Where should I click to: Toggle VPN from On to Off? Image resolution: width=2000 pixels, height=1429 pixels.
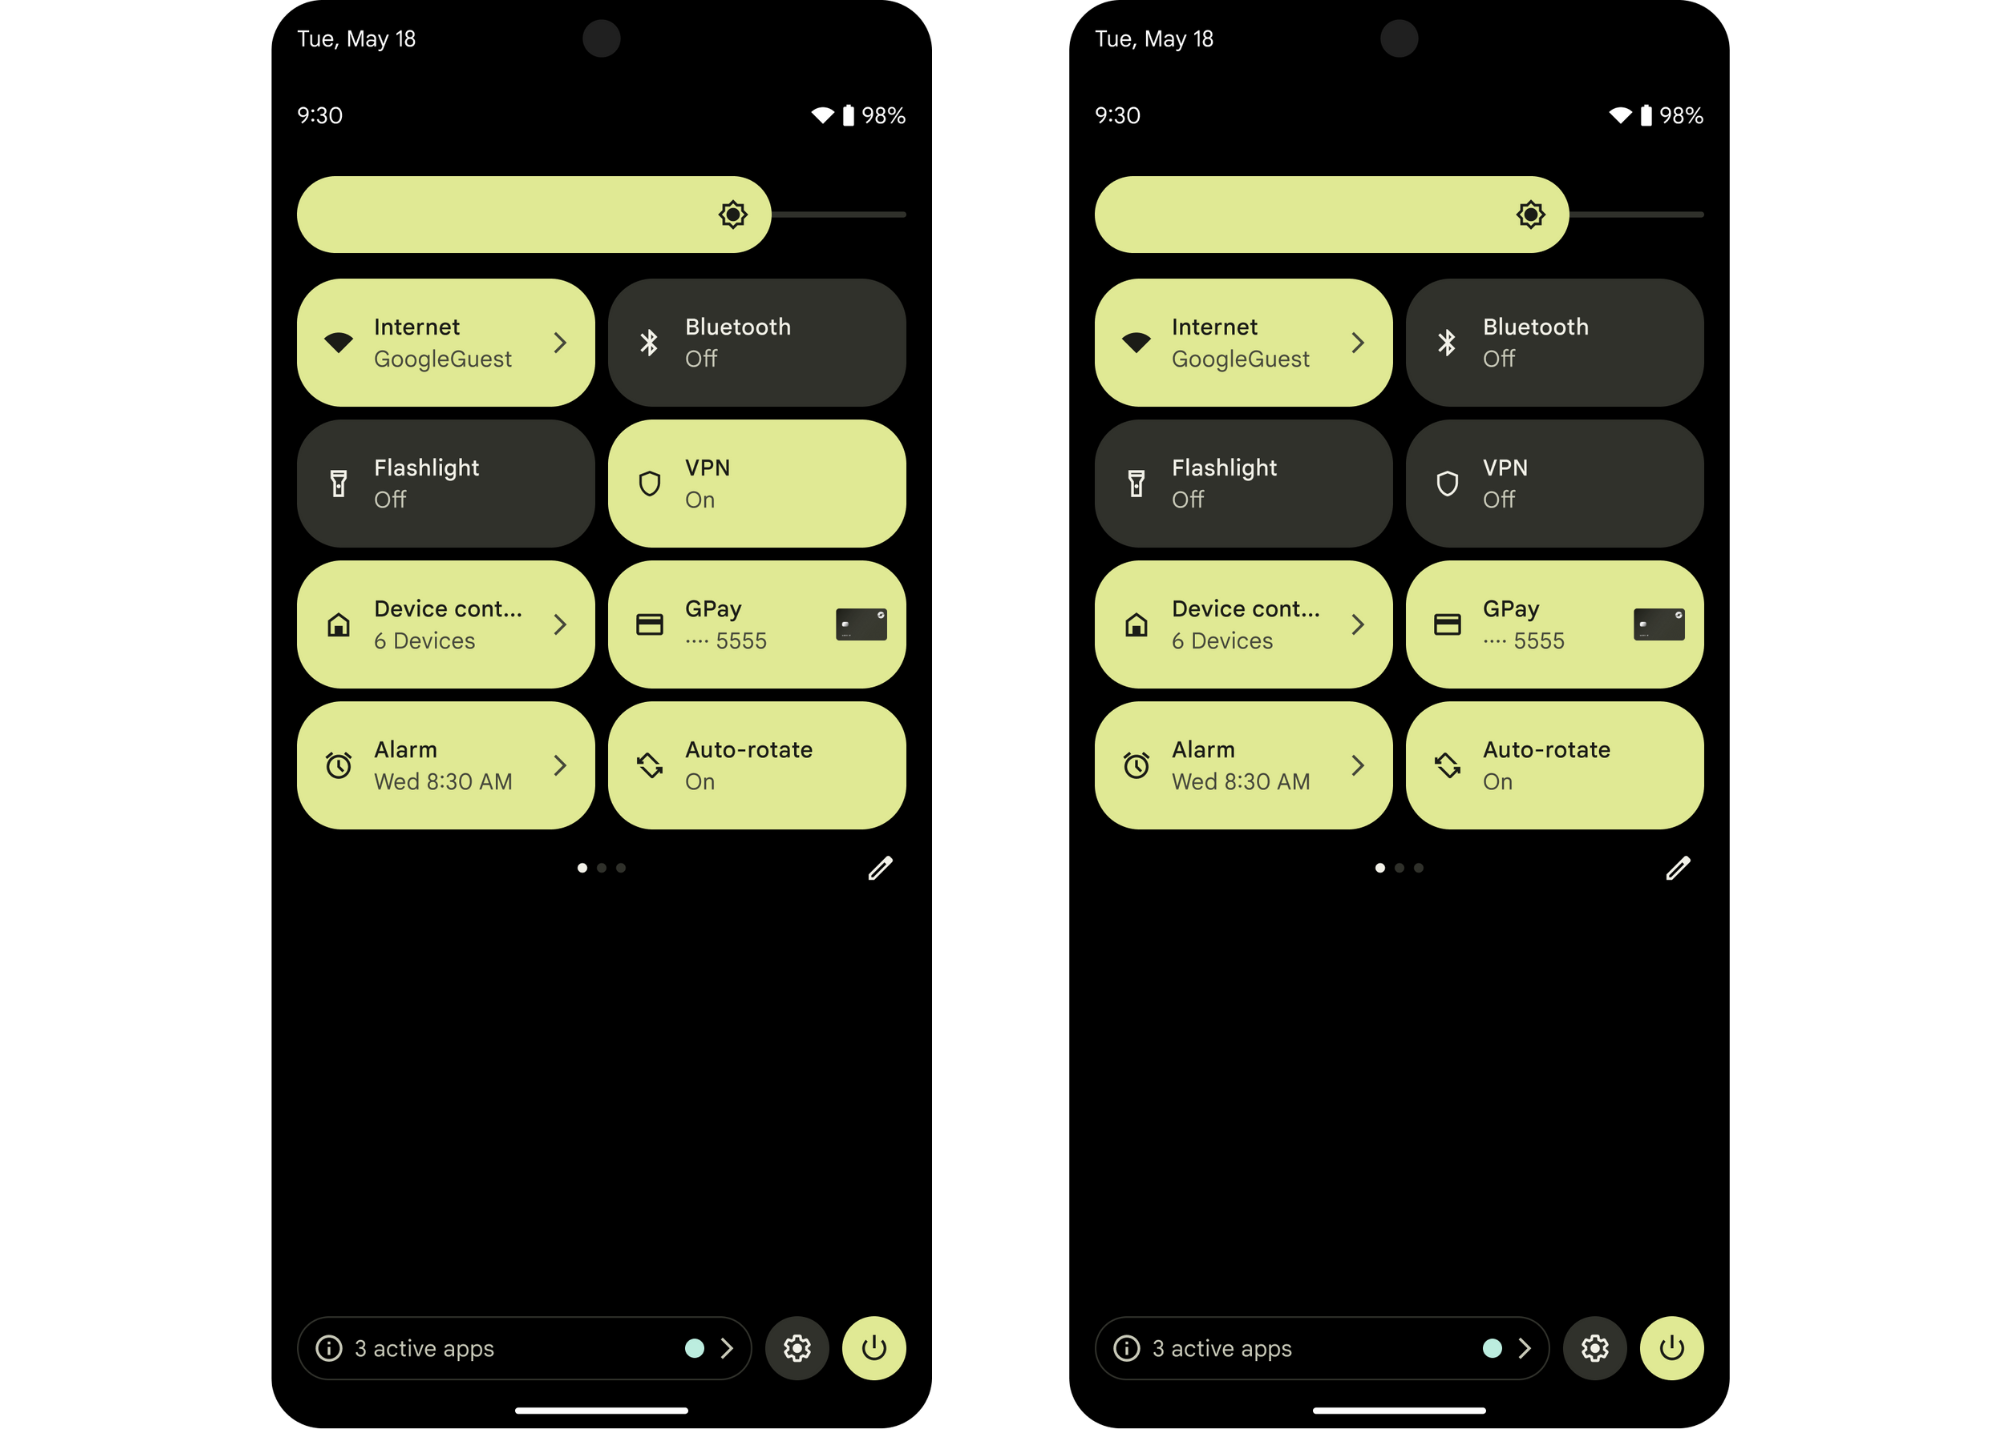(758, 483)
